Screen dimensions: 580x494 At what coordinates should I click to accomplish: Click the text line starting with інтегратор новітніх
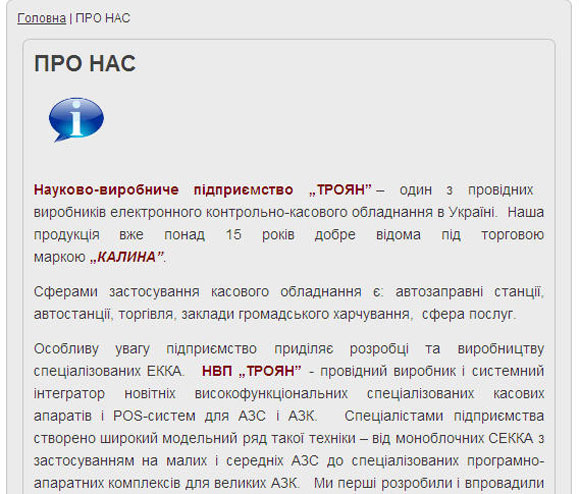pyautogui.click(x=289, y=393)
